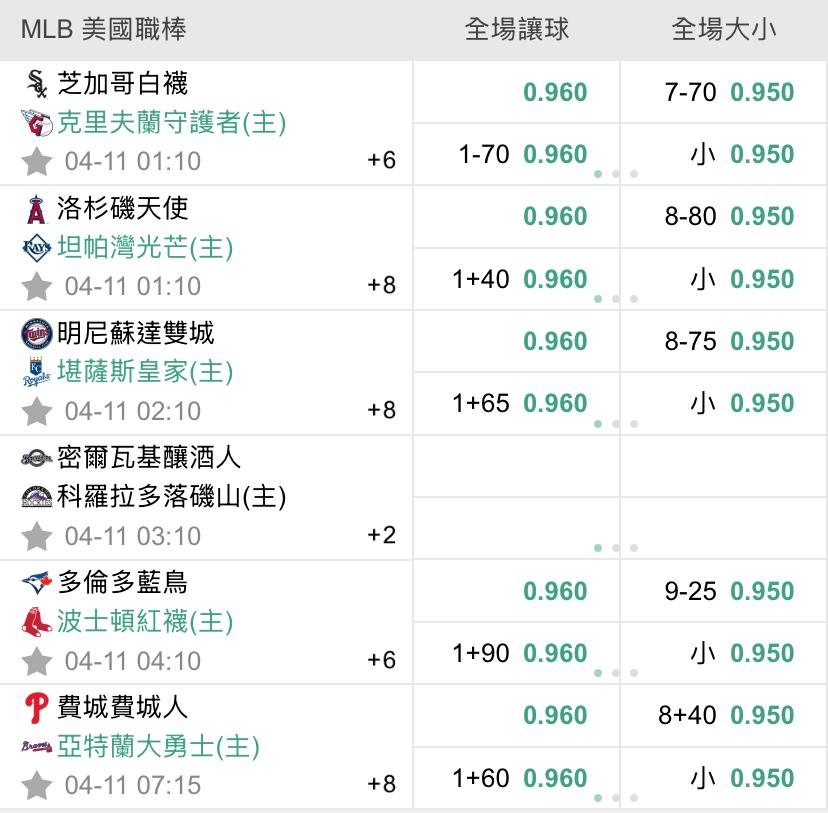Click the Los Angeles Angels logo
The width and height of the screenshot is (828, 813).
(x=36, y=209)
